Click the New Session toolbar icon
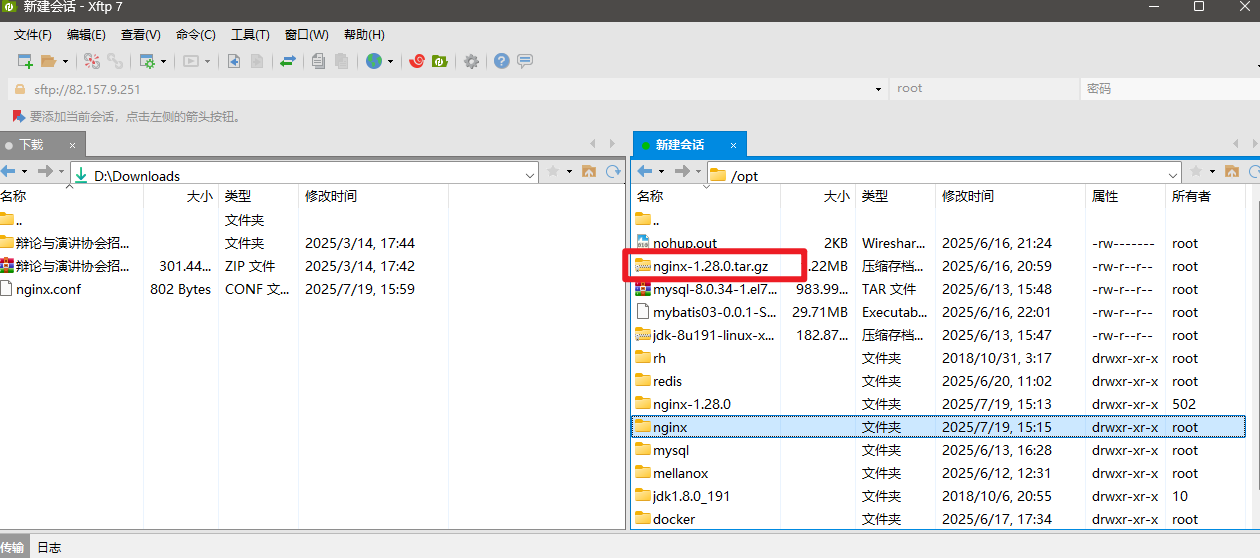Viewport: 1260px width, 558px height. point(25,61)
